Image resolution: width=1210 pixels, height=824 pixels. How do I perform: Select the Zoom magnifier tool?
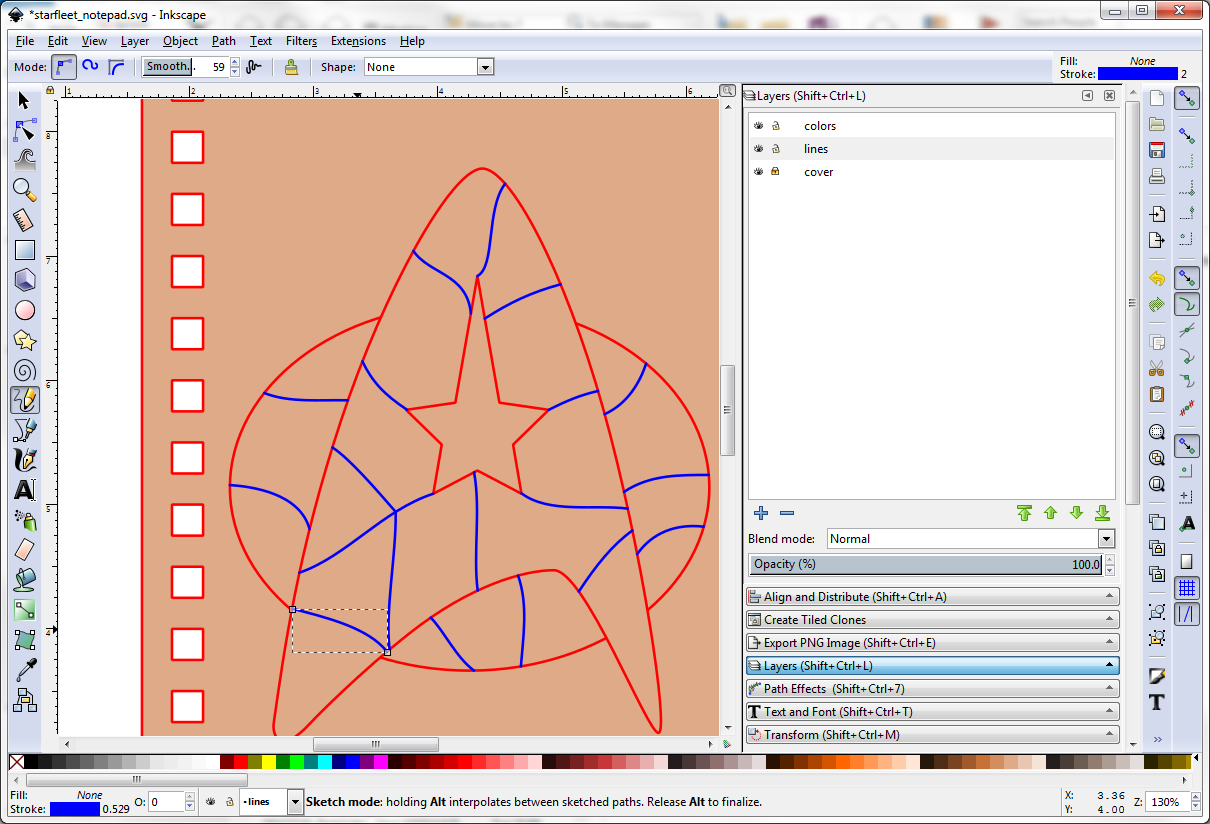tap(24, 190)
